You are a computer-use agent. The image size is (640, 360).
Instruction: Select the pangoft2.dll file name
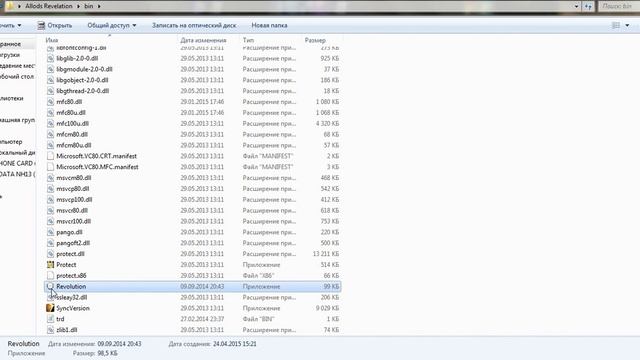[73, 243]
